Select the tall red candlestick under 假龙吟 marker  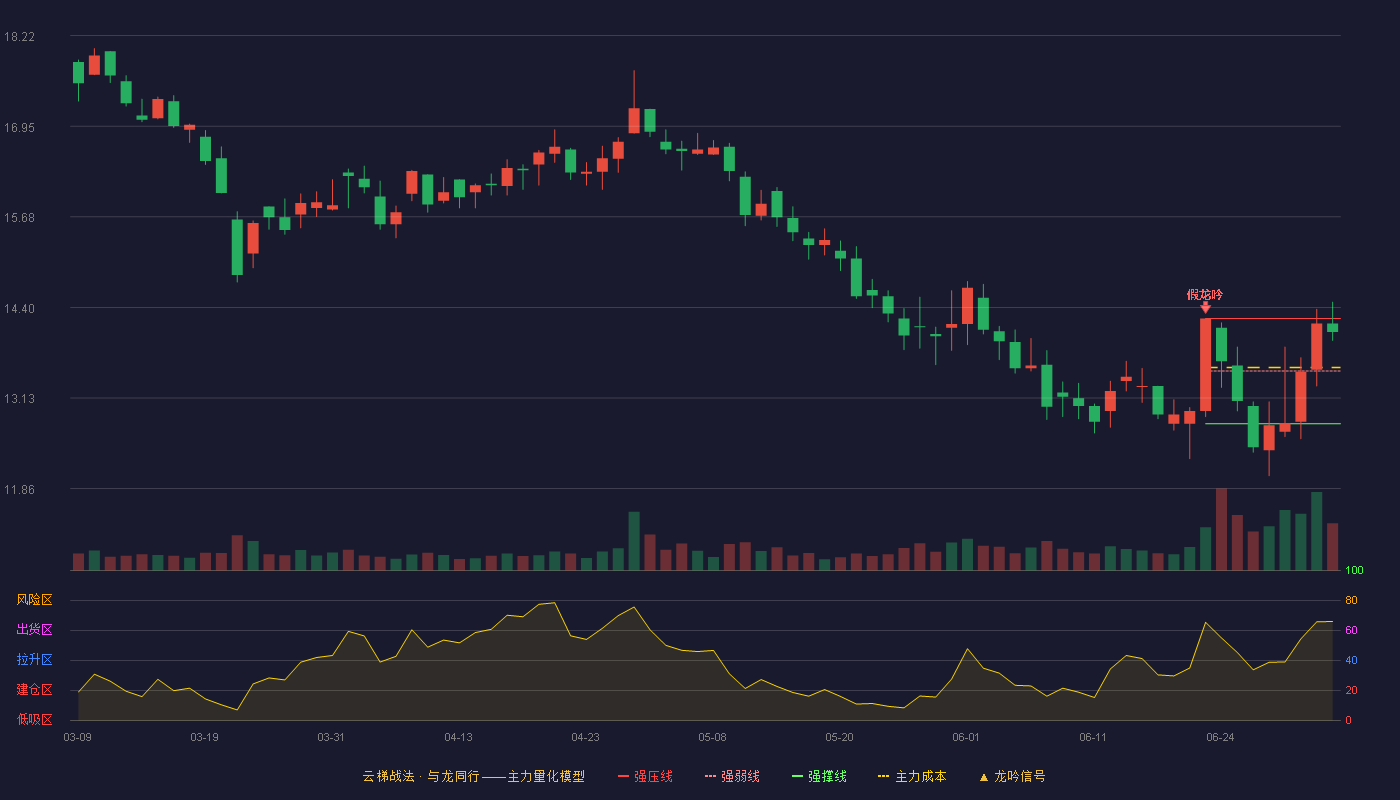pyautogui.click(x=1205, y=364)
